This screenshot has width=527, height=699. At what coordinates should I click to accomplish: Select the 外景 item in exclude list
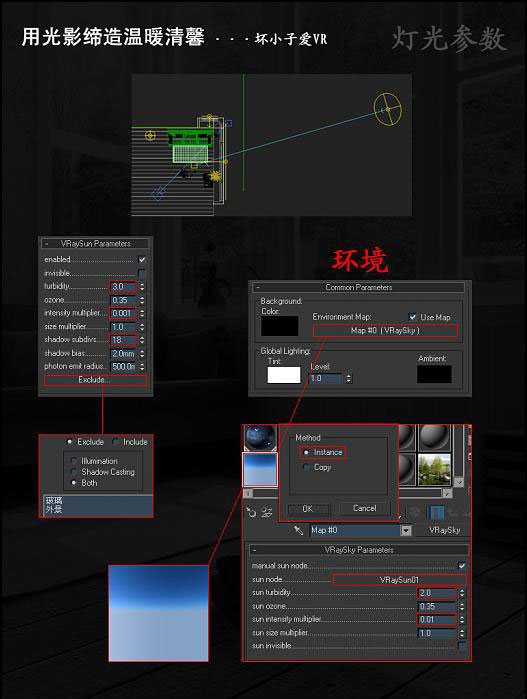pos(54,509)
